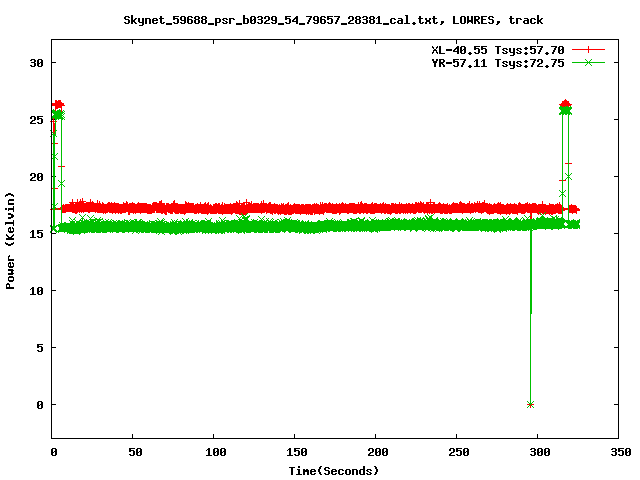Click the x-axis tick label 50
Viewport: 640px width, 480px height.
click(135, 452)
